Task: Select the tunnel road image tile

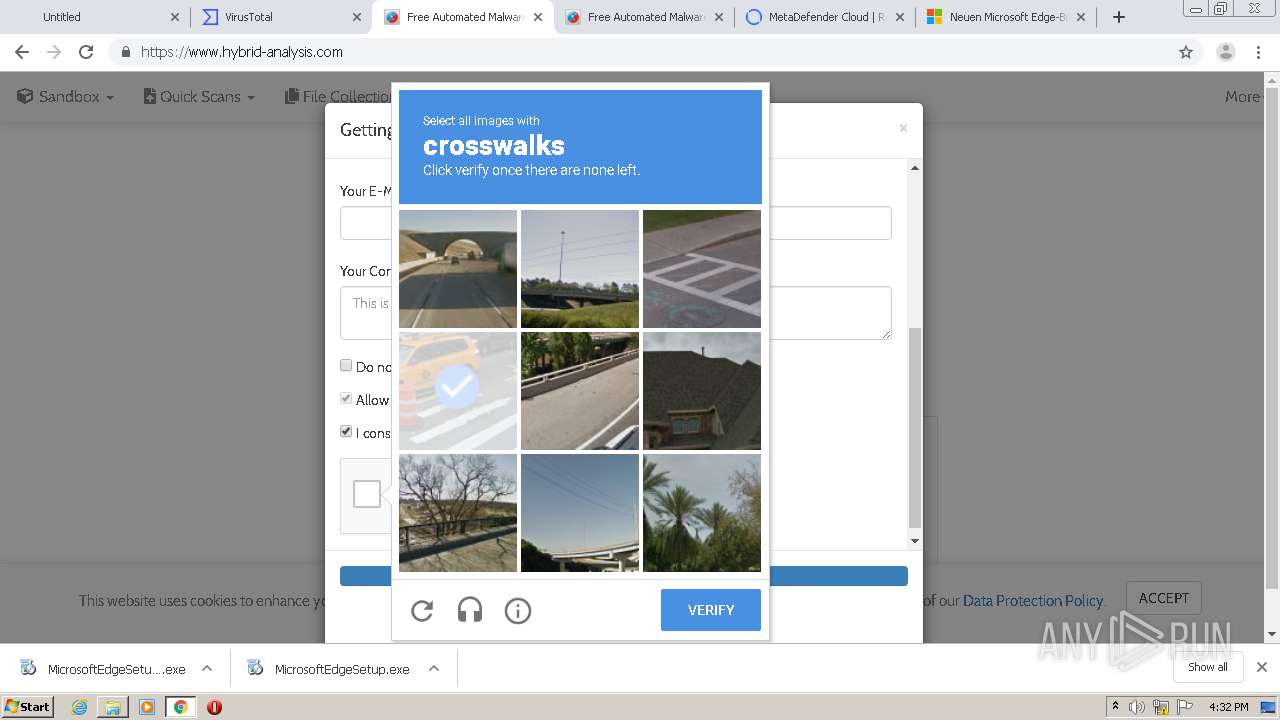Action: (458, 269)
